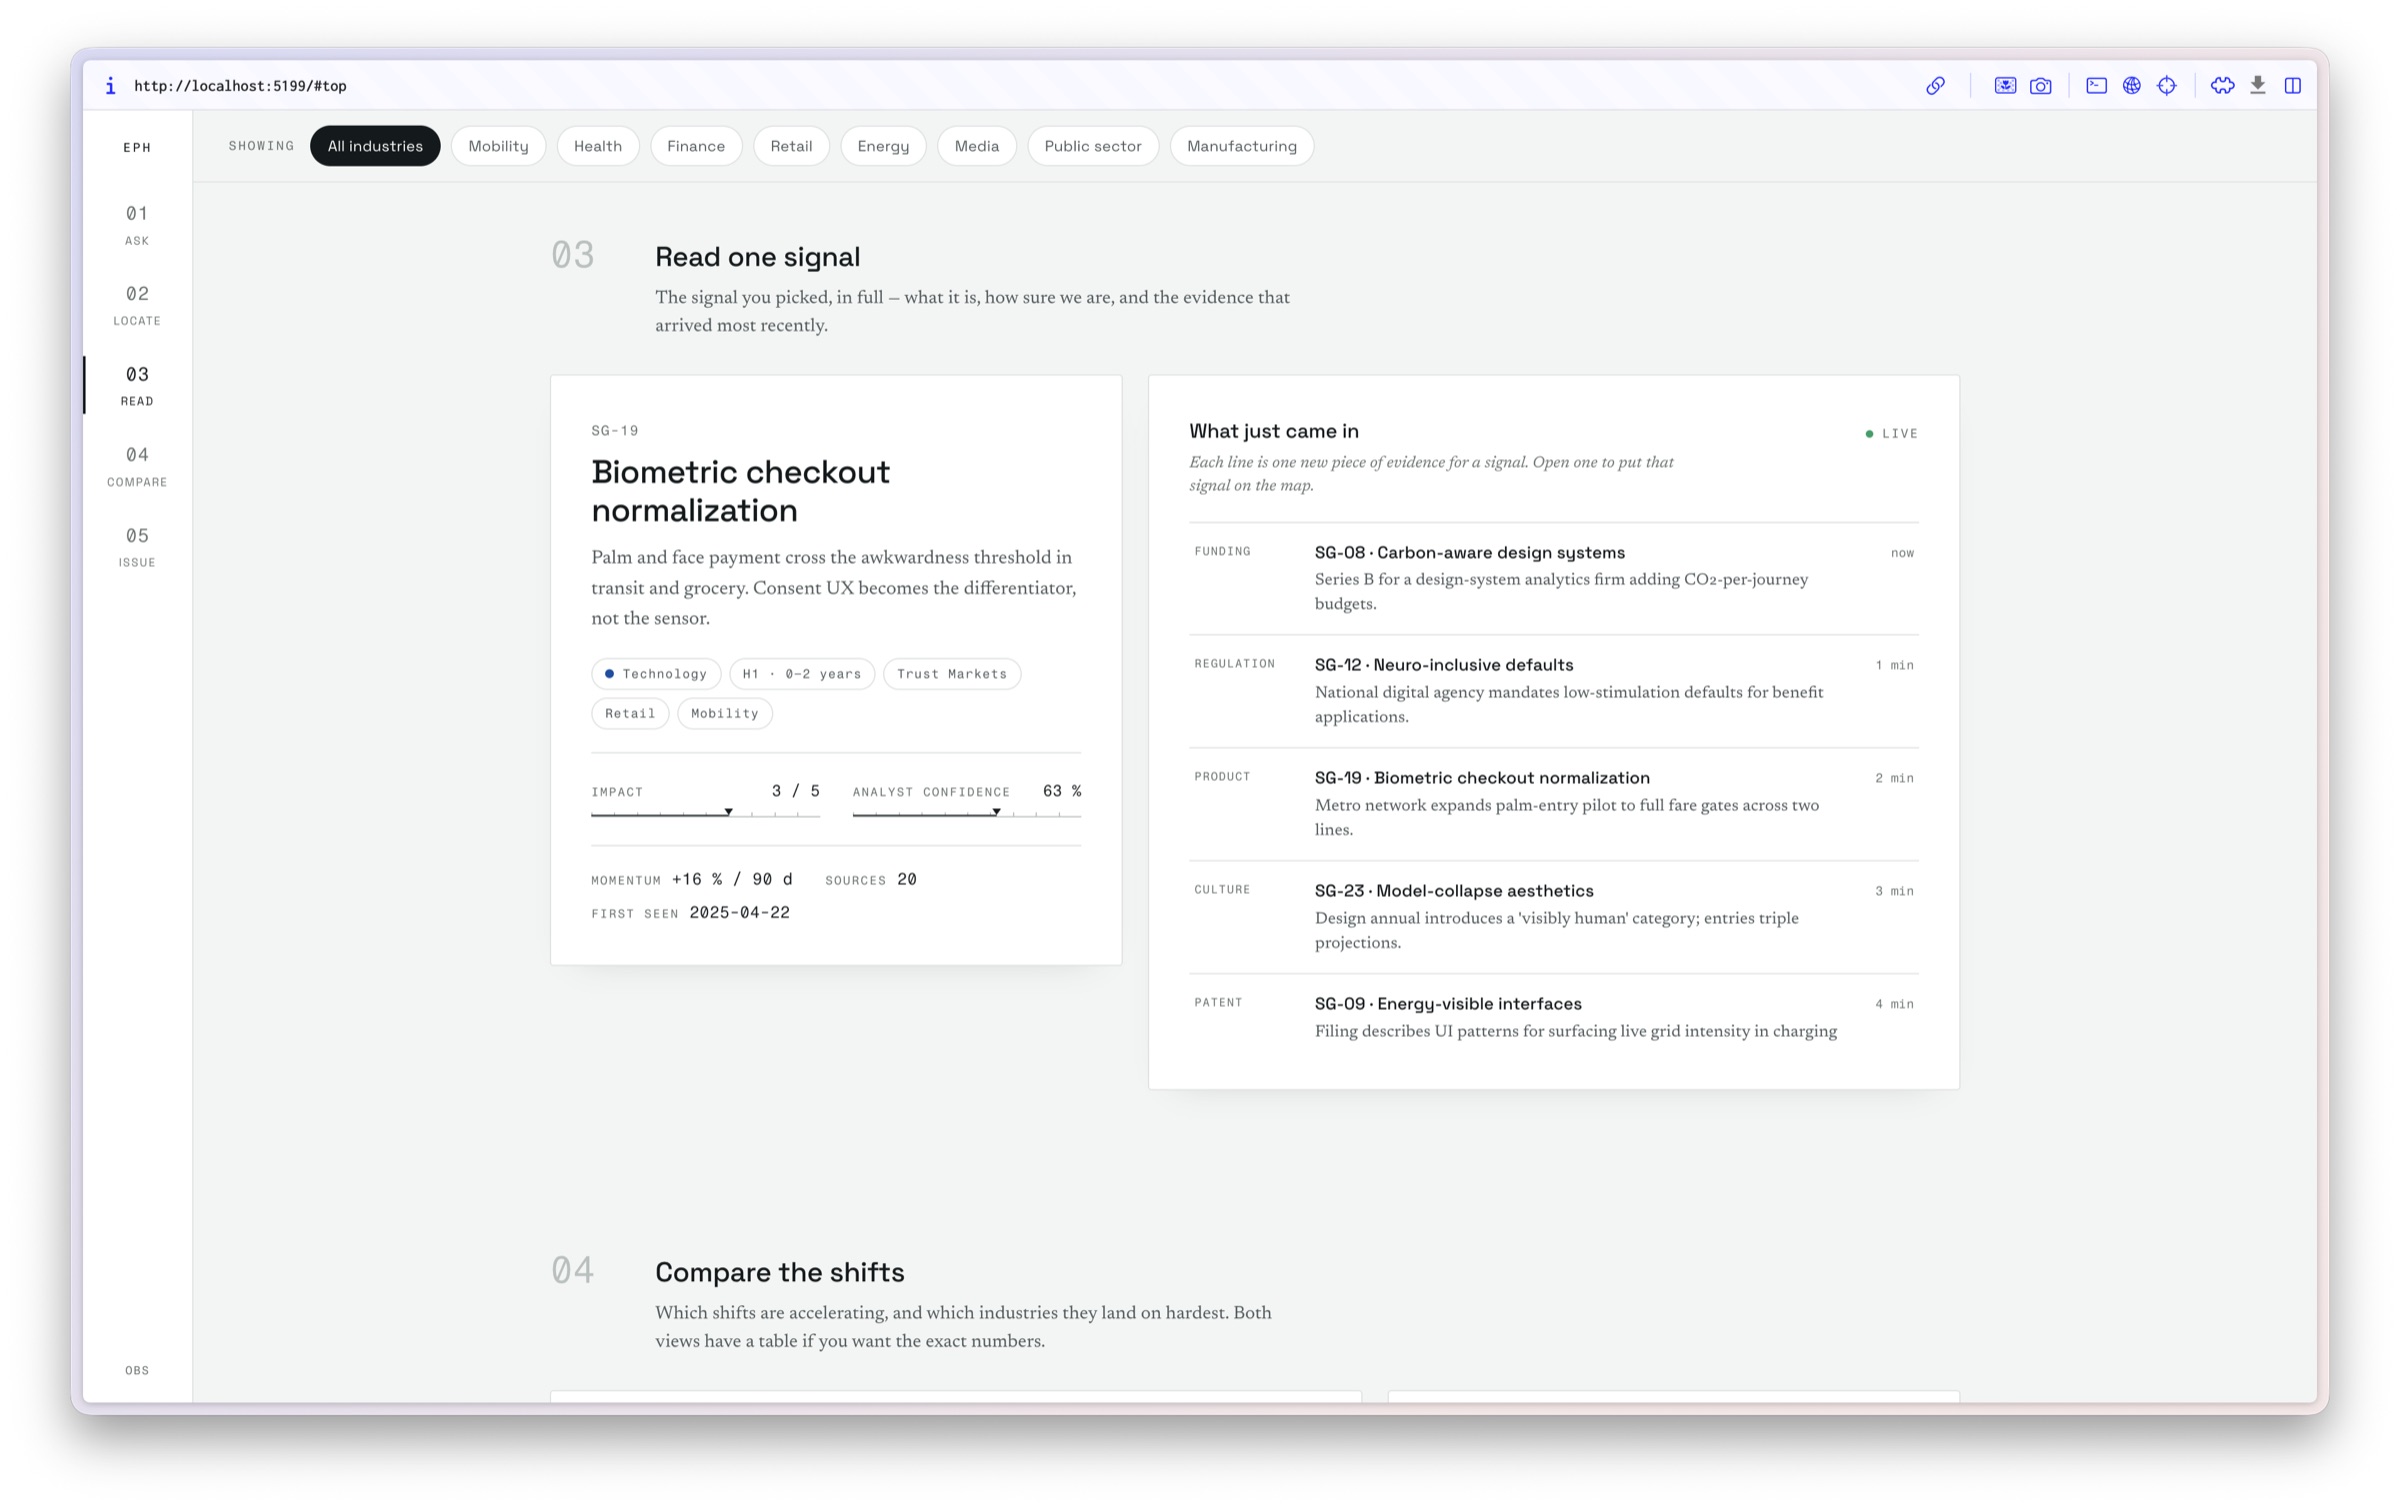Enable the Energy industry filter

883,146
